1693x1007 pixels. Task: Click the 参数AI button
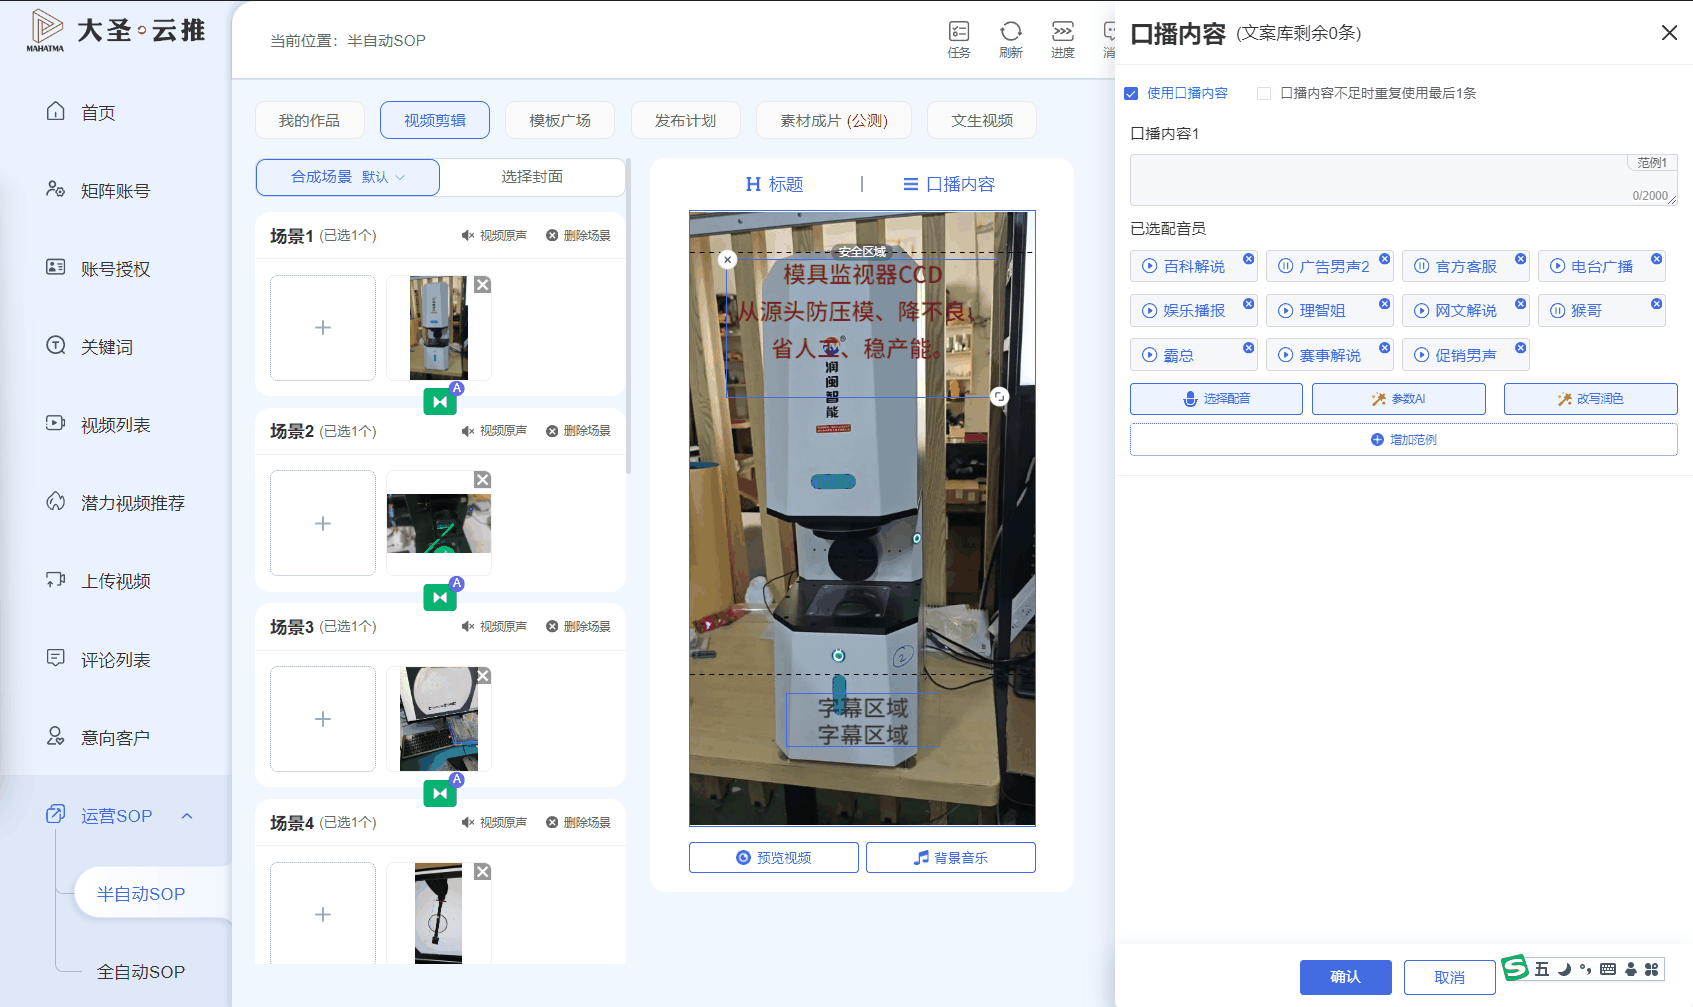coord(1399,399)
